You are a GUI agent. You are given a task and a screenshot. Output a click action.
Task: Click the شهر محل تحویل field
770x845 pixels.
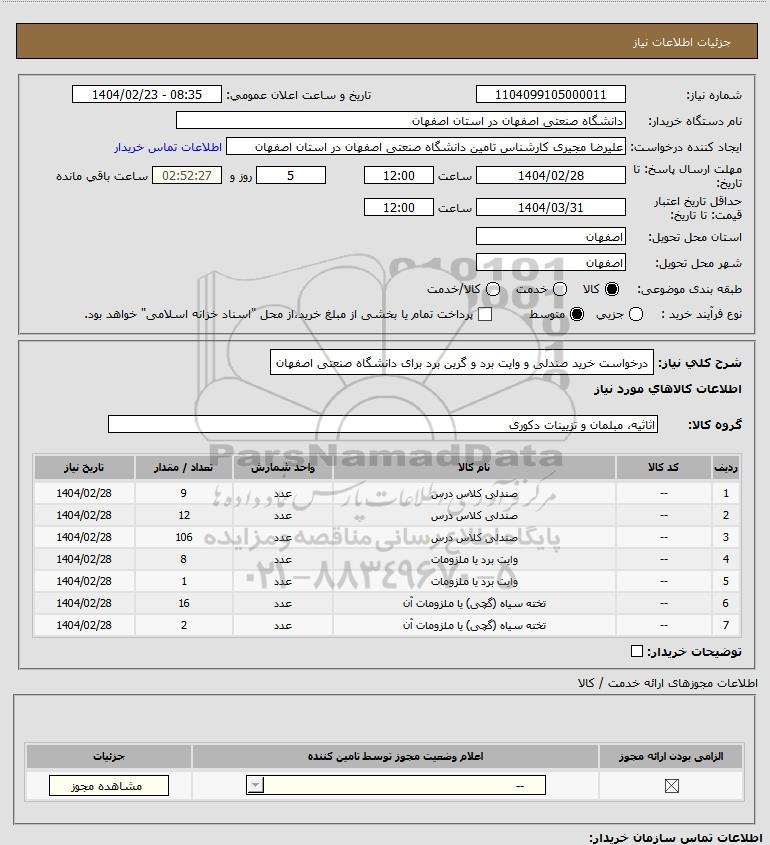(551, 262)
